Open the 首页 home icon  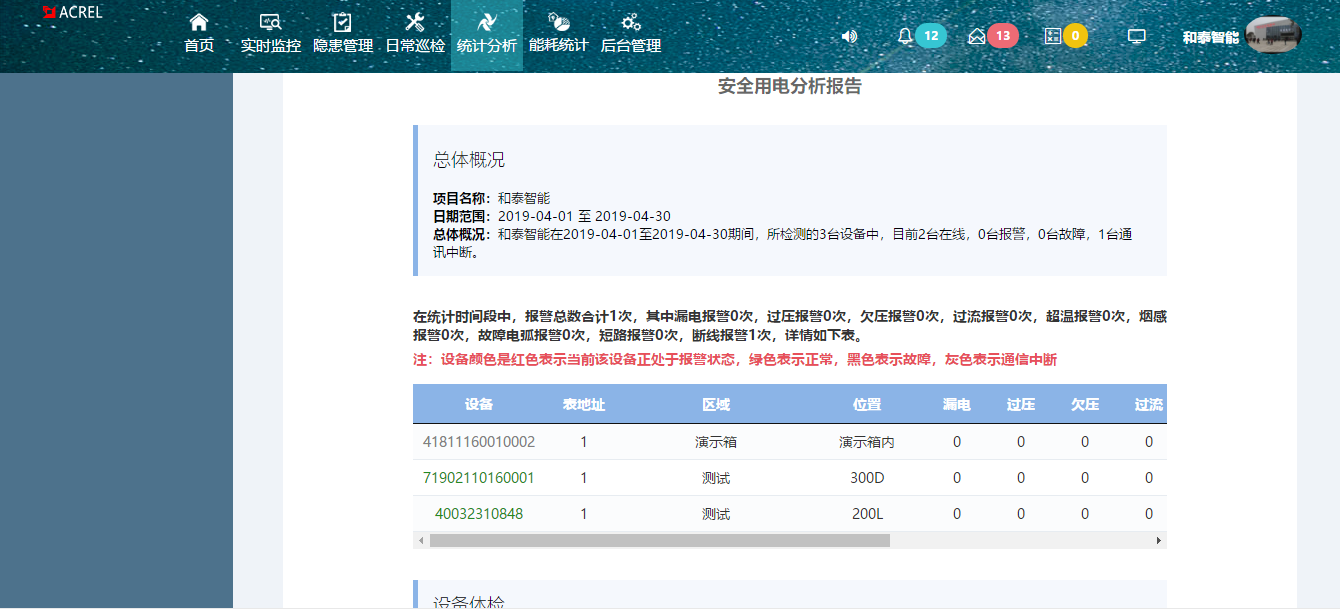(199, 22)
